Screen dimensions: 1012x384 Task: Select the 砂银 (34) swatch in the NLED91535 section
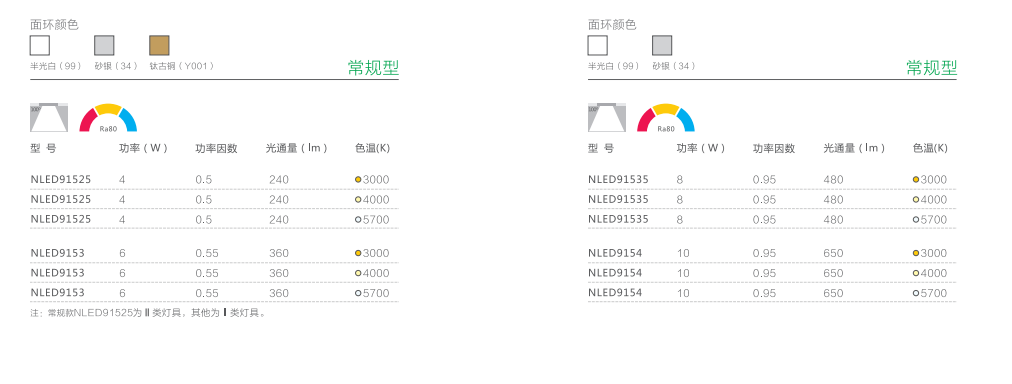click(662, 45)
